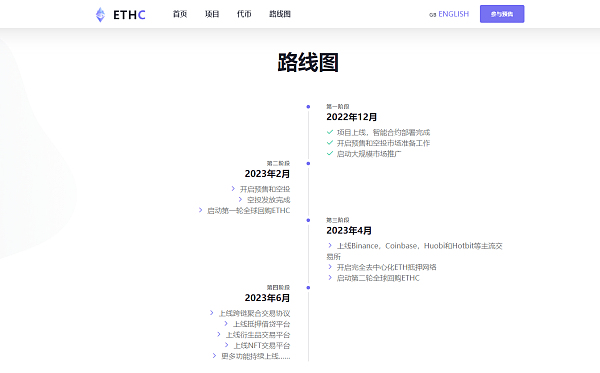Click the text 空投发放完成

click(269, 200)
